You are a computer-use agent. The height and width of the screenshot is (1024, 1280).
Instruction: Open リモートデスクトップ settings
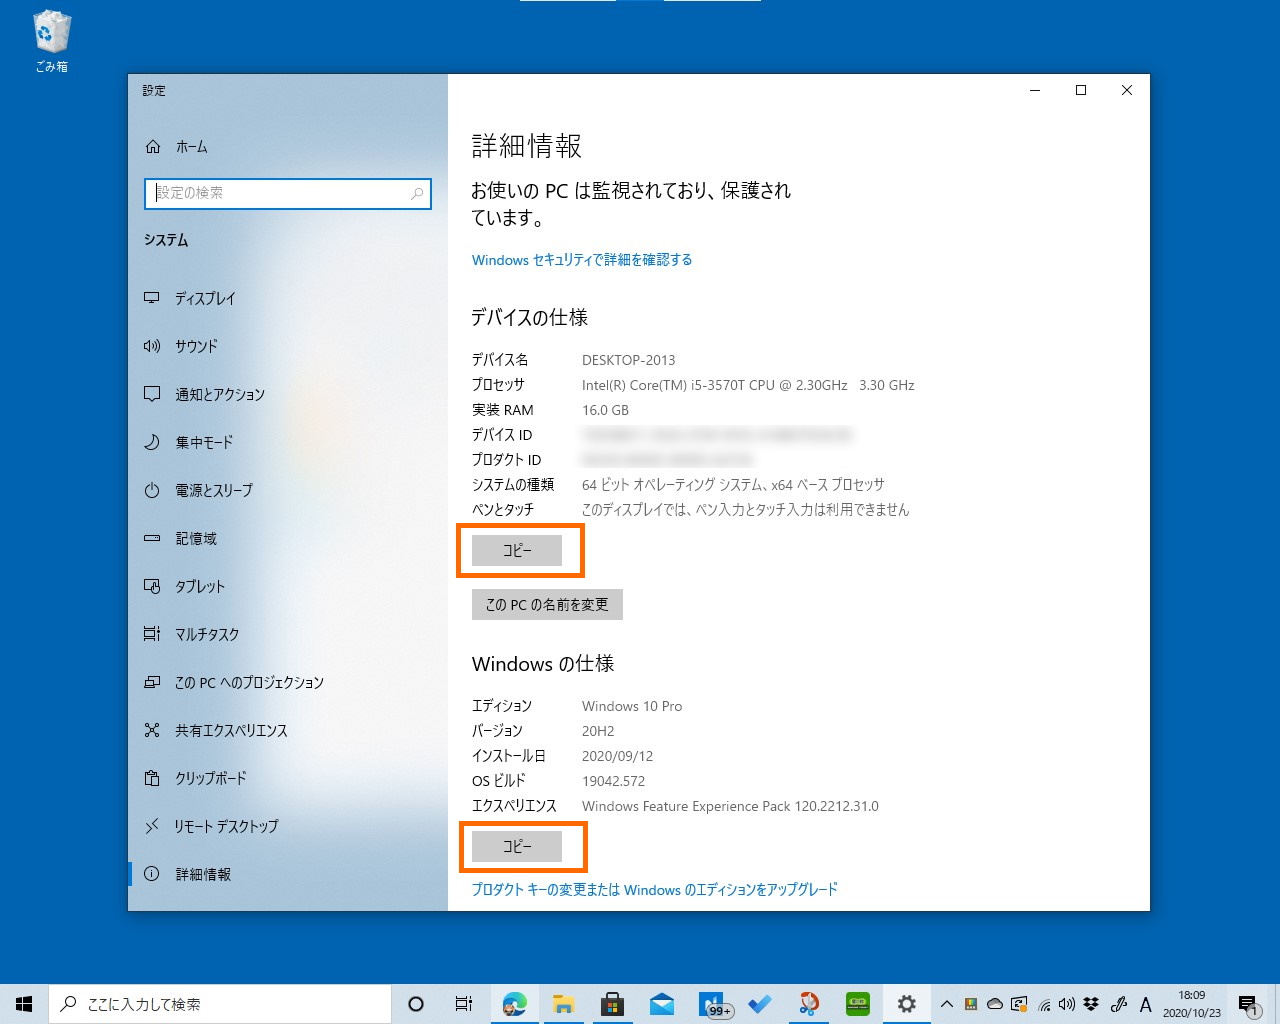coord(225,826)
